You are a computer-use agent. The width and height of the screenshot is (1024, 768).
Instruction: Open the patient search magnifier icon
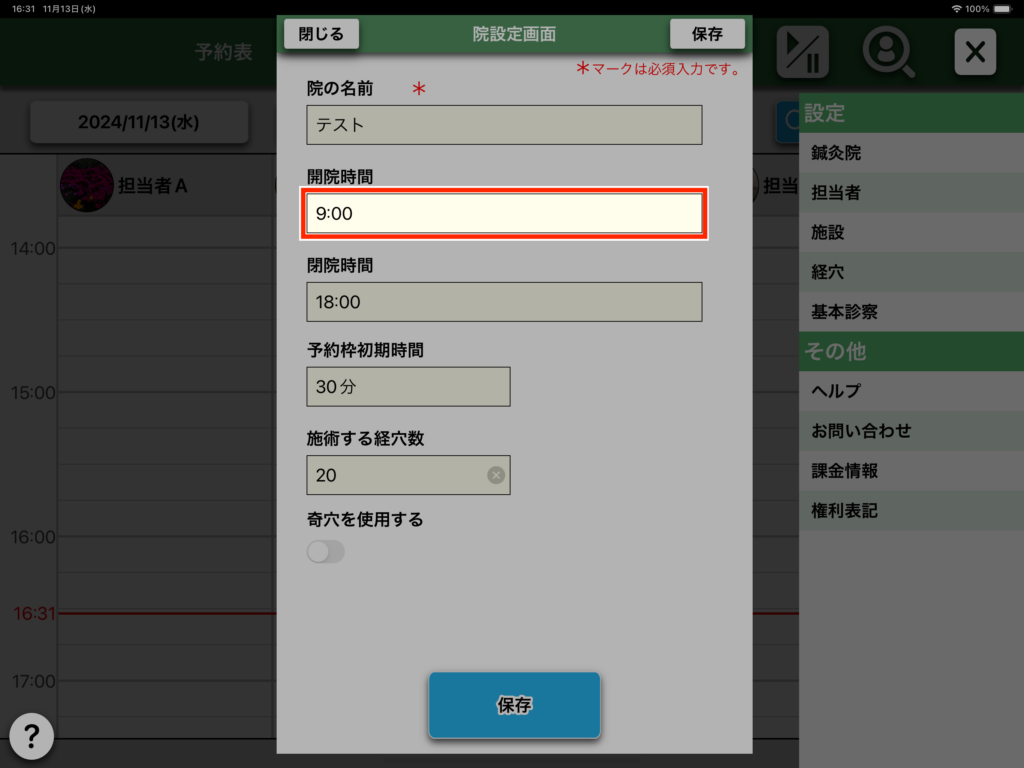[x=888, y=51]
